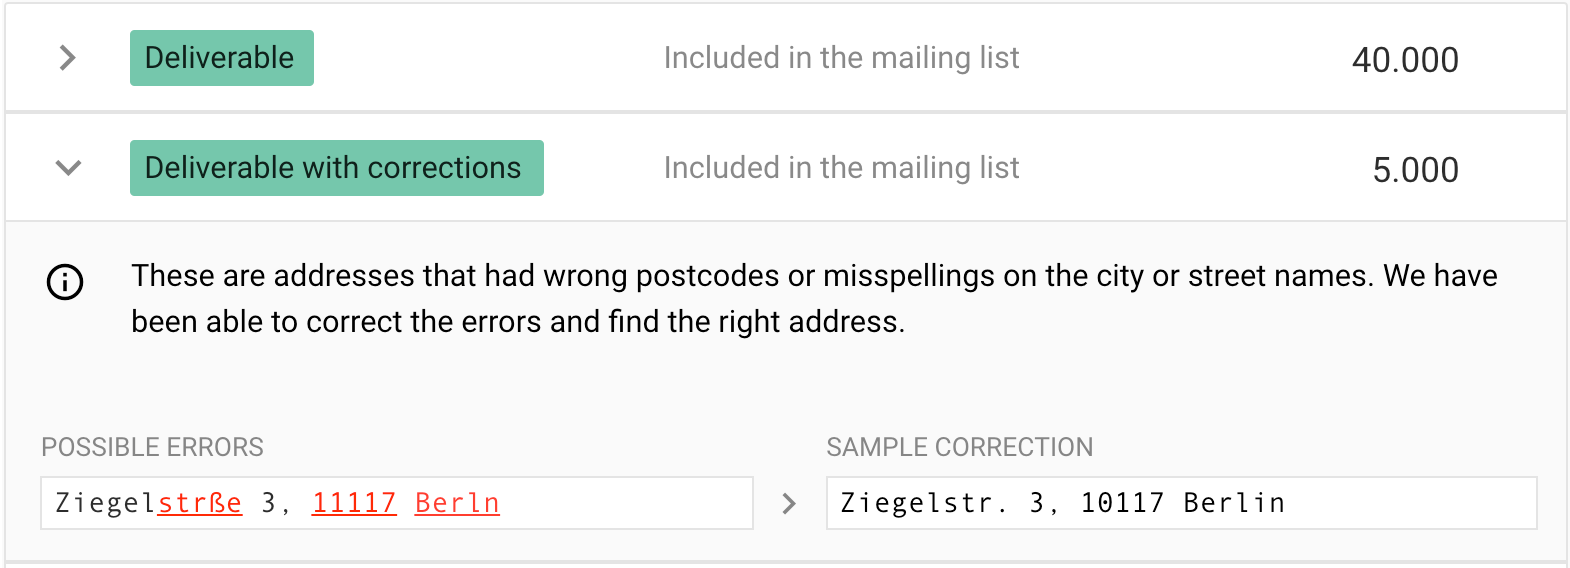Click the 40.000 count value
Image resolution: width=1570 pixels, height=568 pixels.
pos(1405,60)
